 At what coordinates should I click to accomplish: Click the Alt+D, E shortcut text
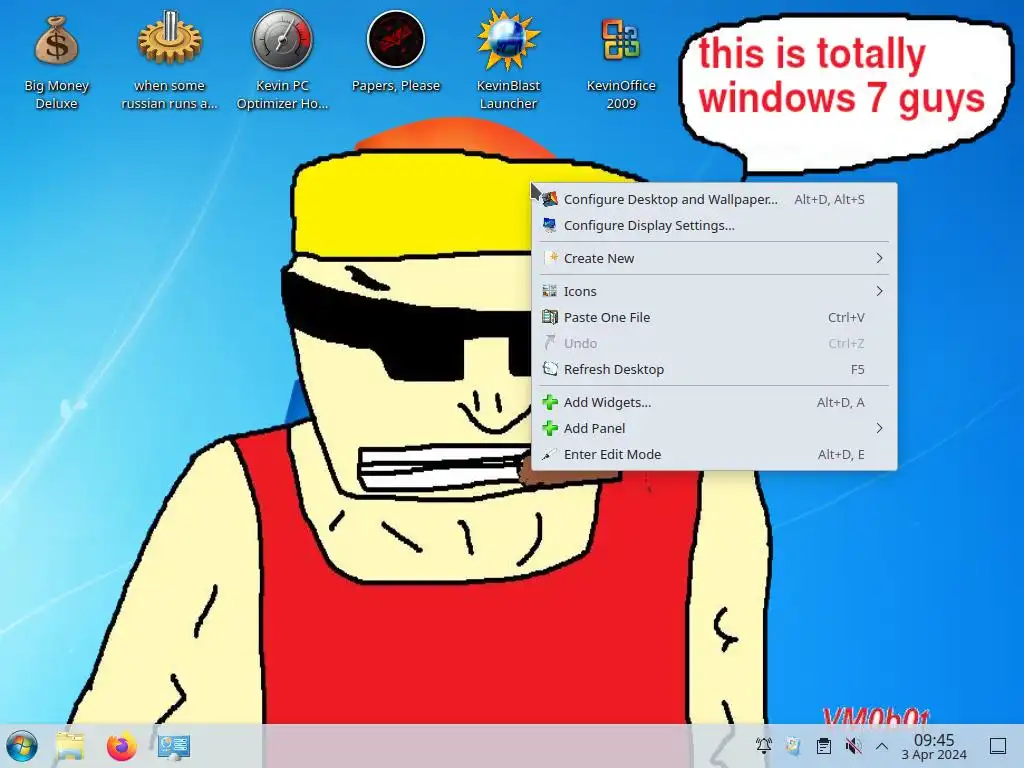[x=841, y=455]
